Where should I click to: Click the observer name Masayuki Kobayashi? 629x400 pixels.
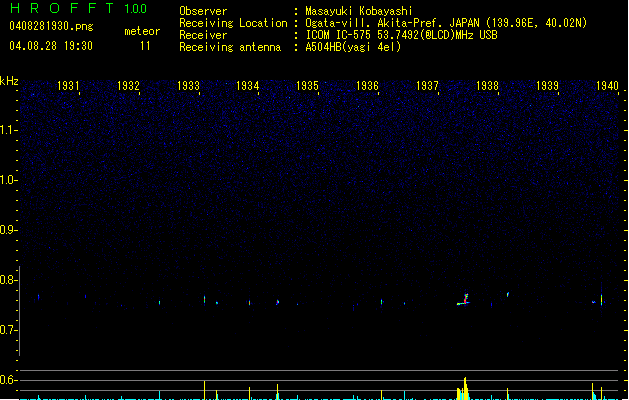359,11
